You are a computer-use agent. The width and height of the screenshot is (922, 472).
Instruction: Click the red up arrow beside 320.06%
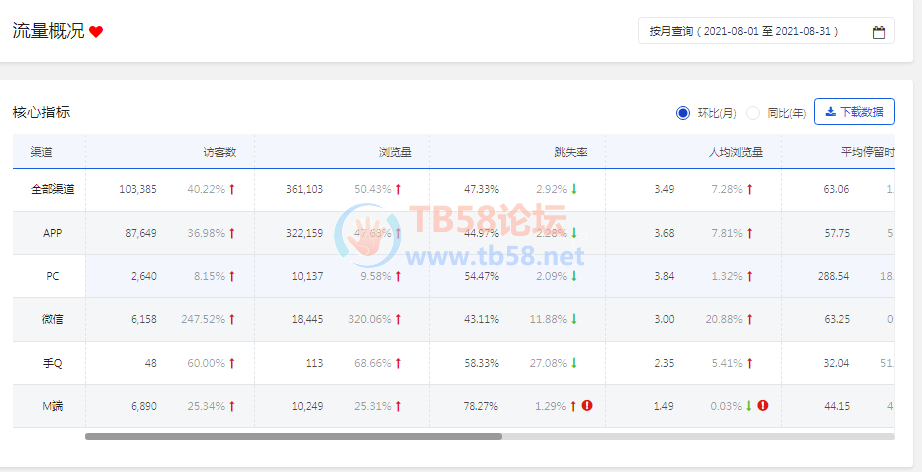click(398, 319)
